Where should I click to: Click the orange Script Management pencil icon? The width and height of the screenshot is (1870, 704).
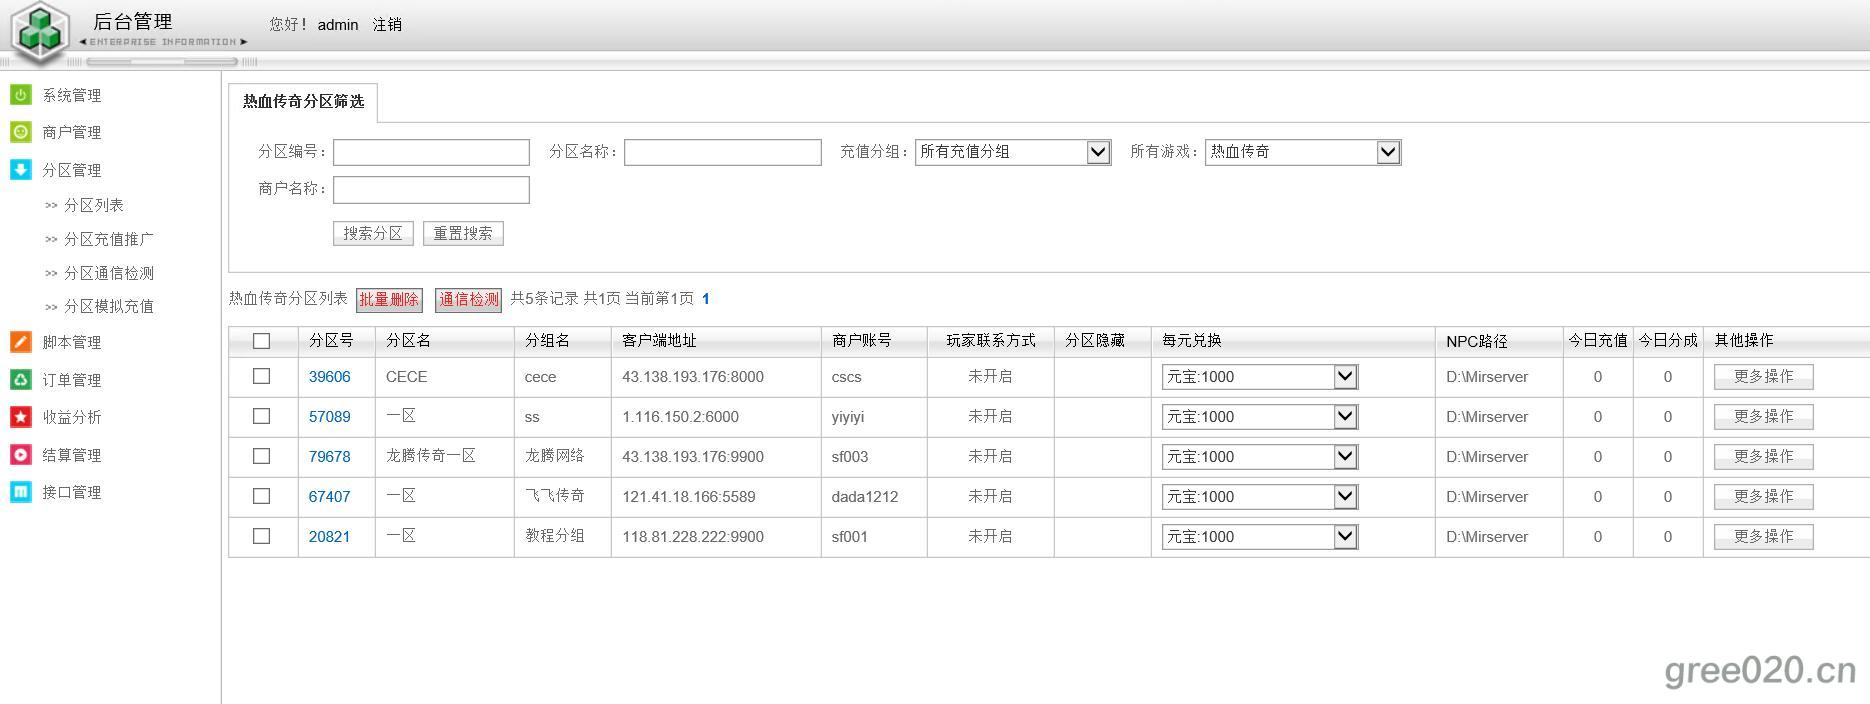(x=20, y=342)
